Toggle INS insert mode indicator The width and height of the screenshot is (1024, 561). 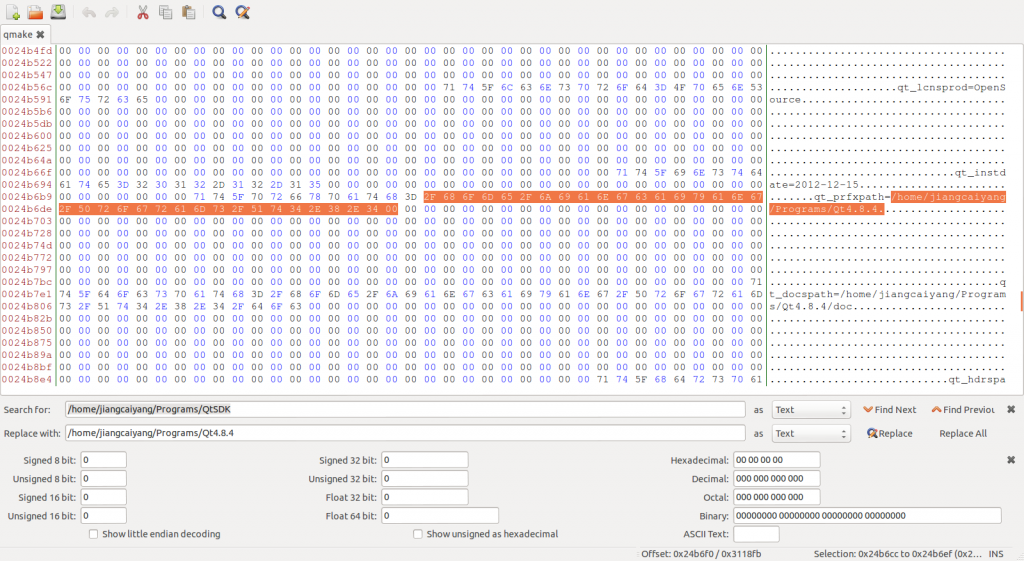[x=996, y=554]
